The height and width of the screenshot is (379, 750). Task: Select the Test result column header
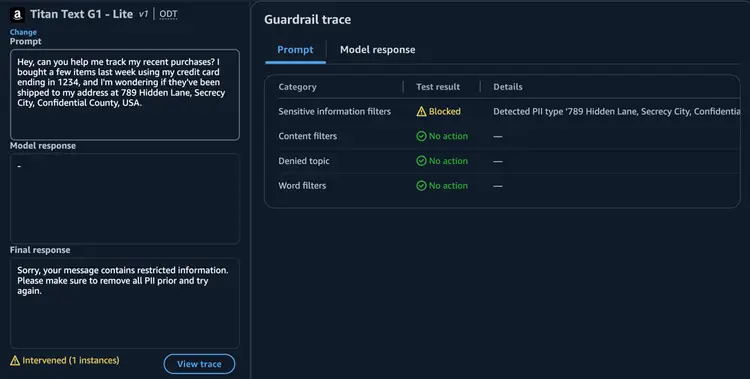click(x=438, y=87)
